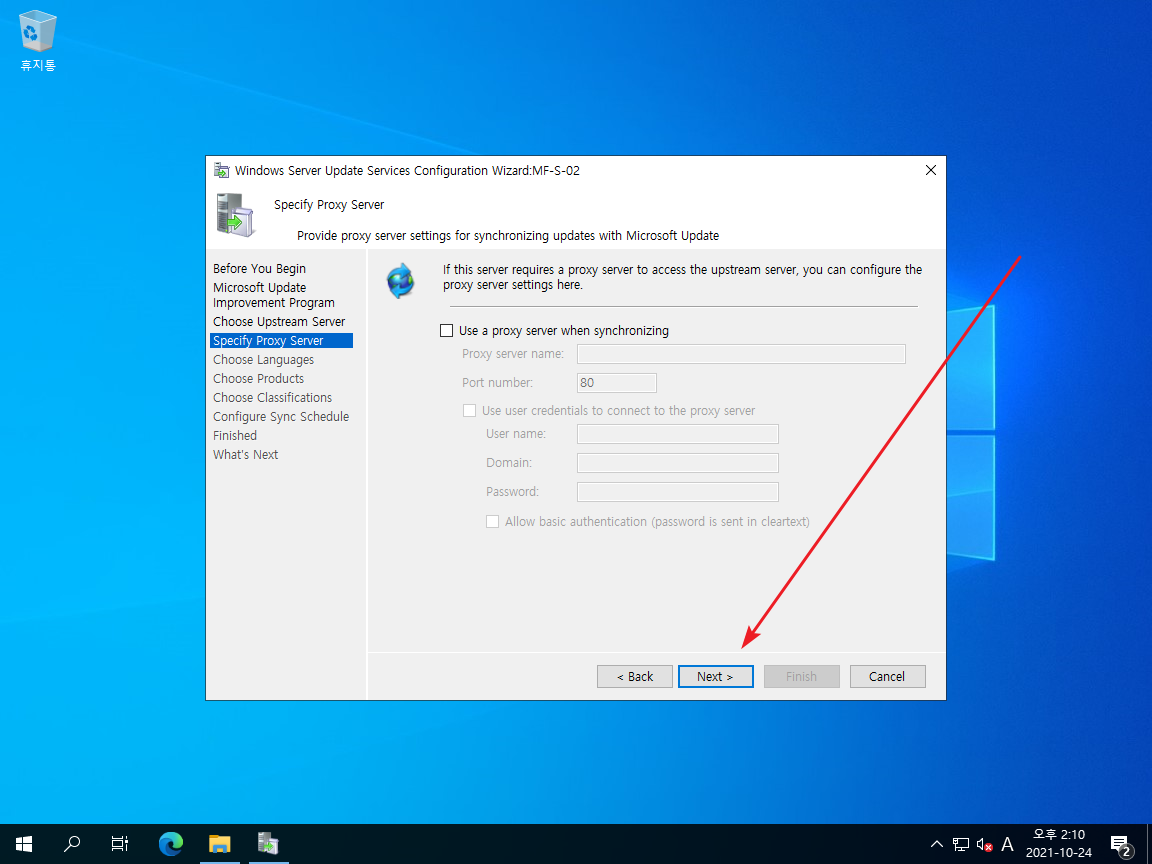Click the User name field
The width and height of the screenshot is (1152, 864).
pos(677,434)
